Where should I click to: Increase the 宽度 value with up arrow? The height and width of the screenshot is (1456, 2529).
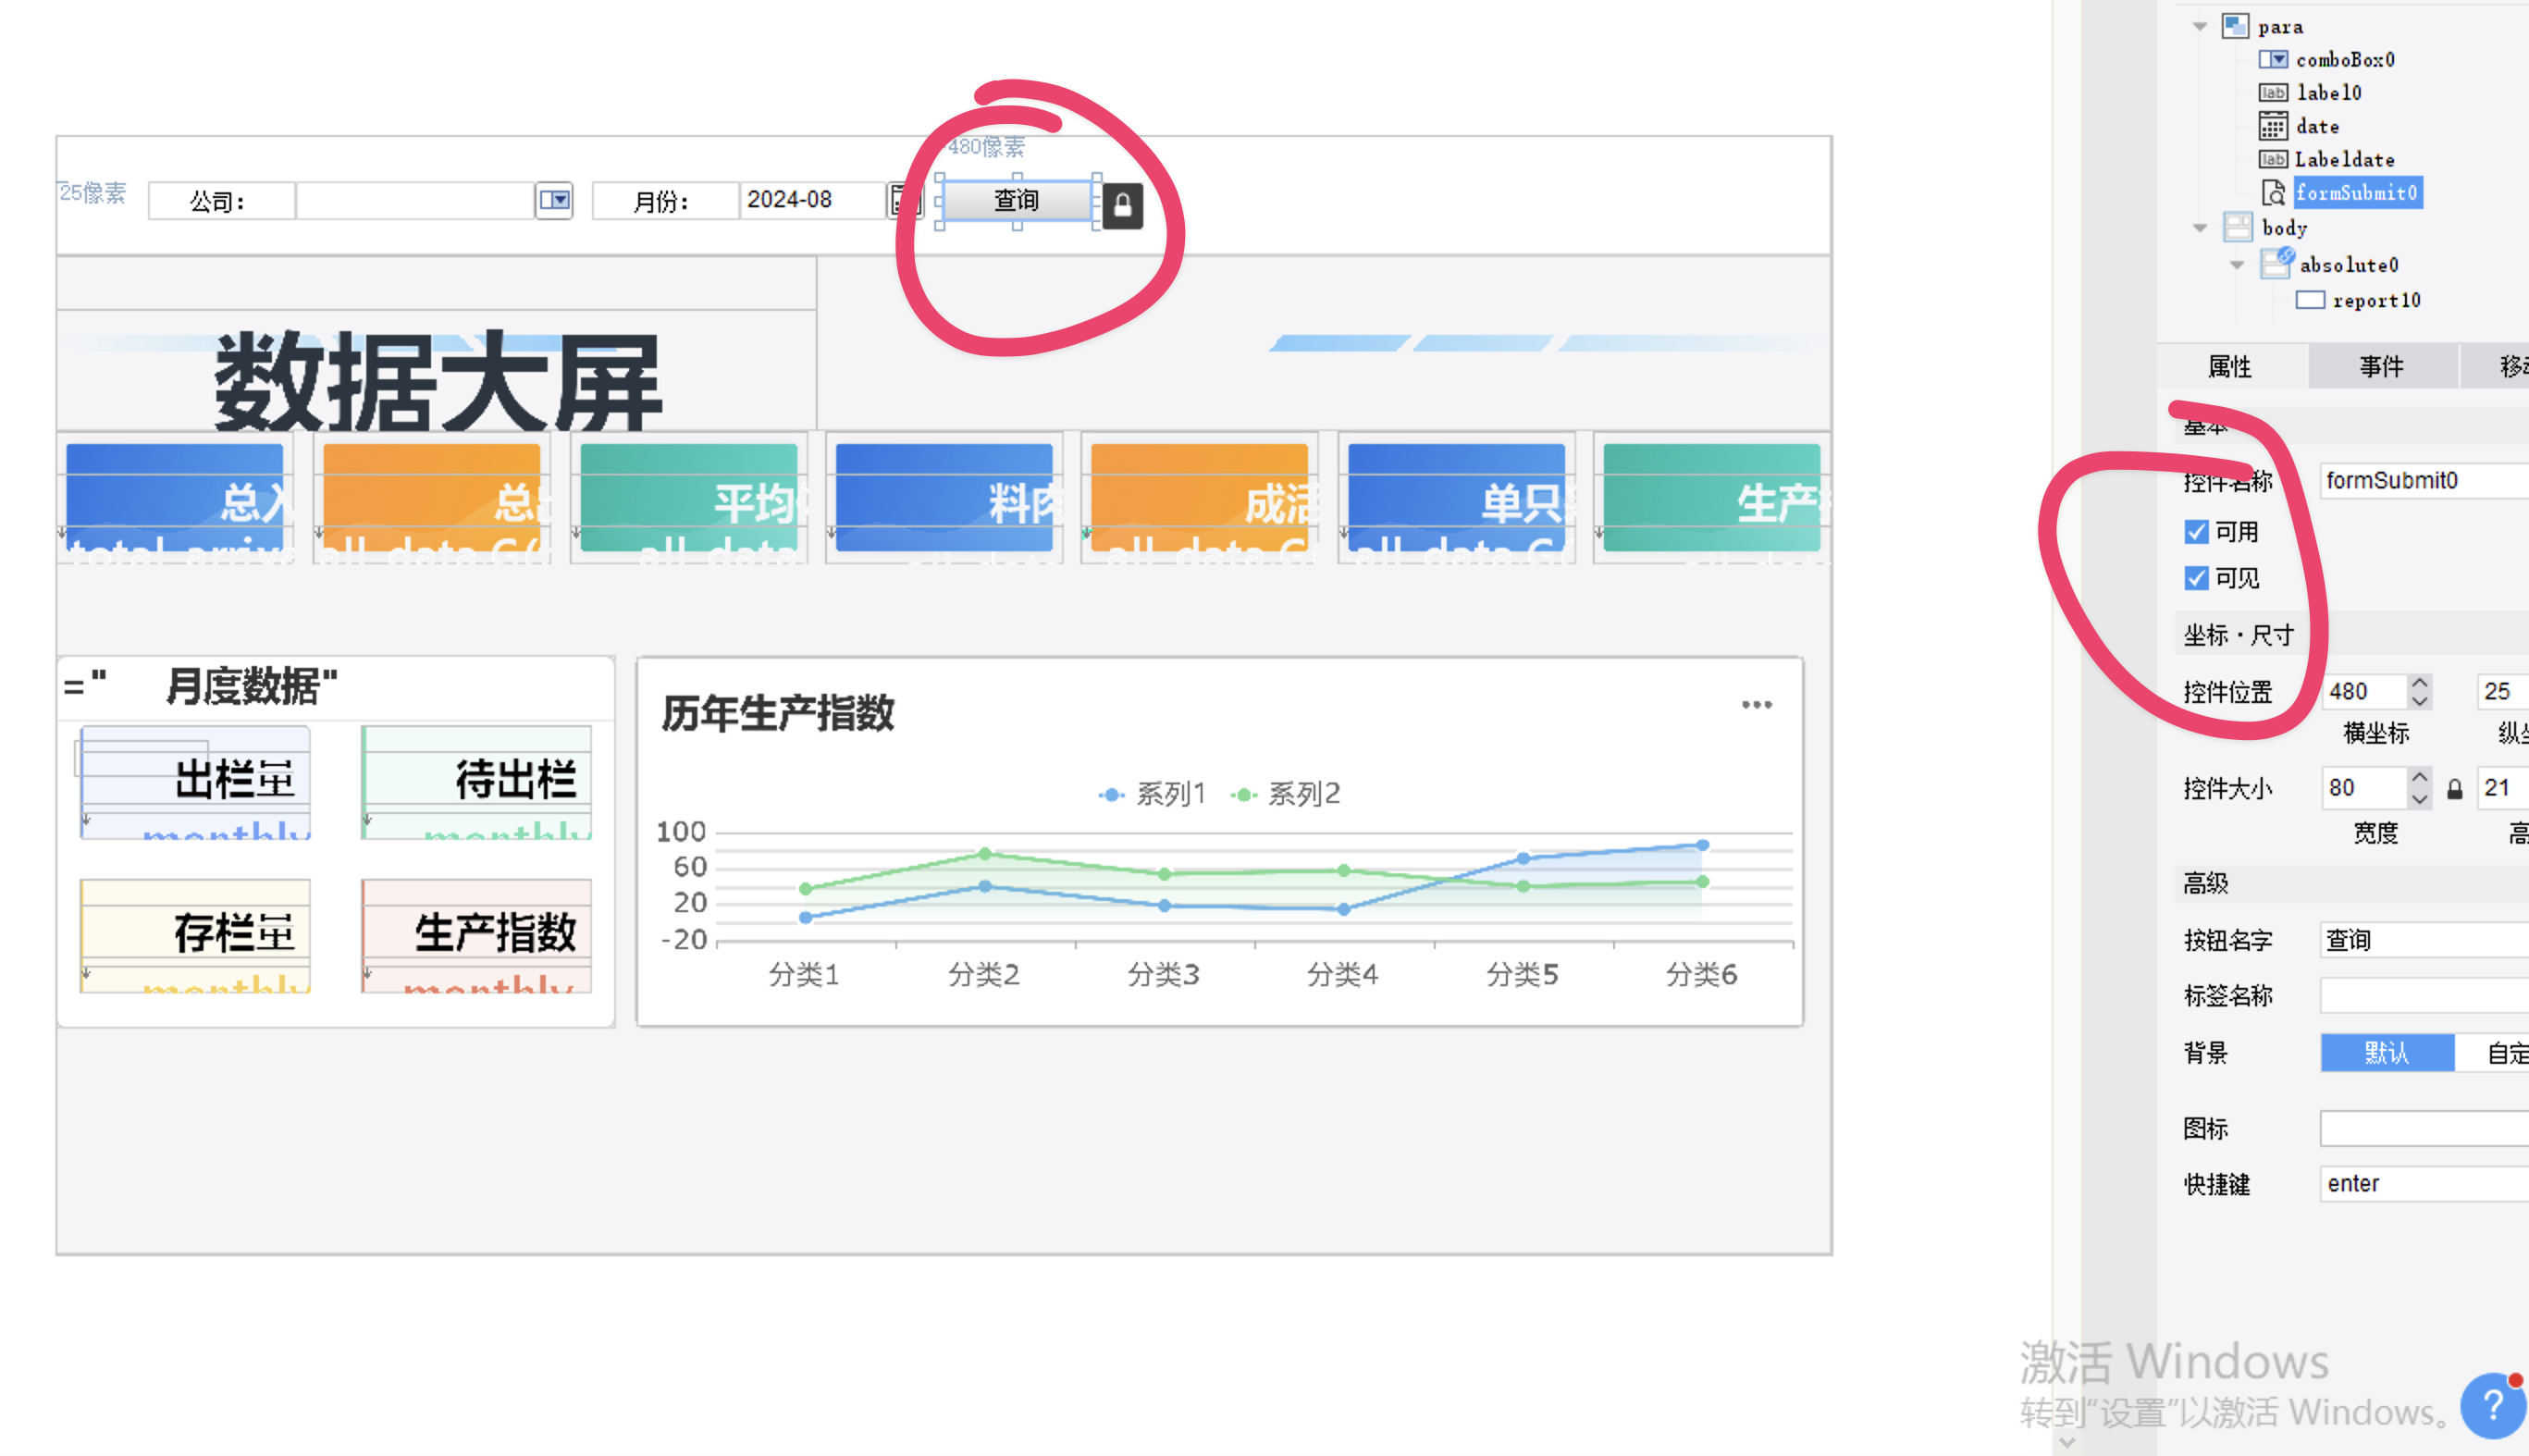2419,778
